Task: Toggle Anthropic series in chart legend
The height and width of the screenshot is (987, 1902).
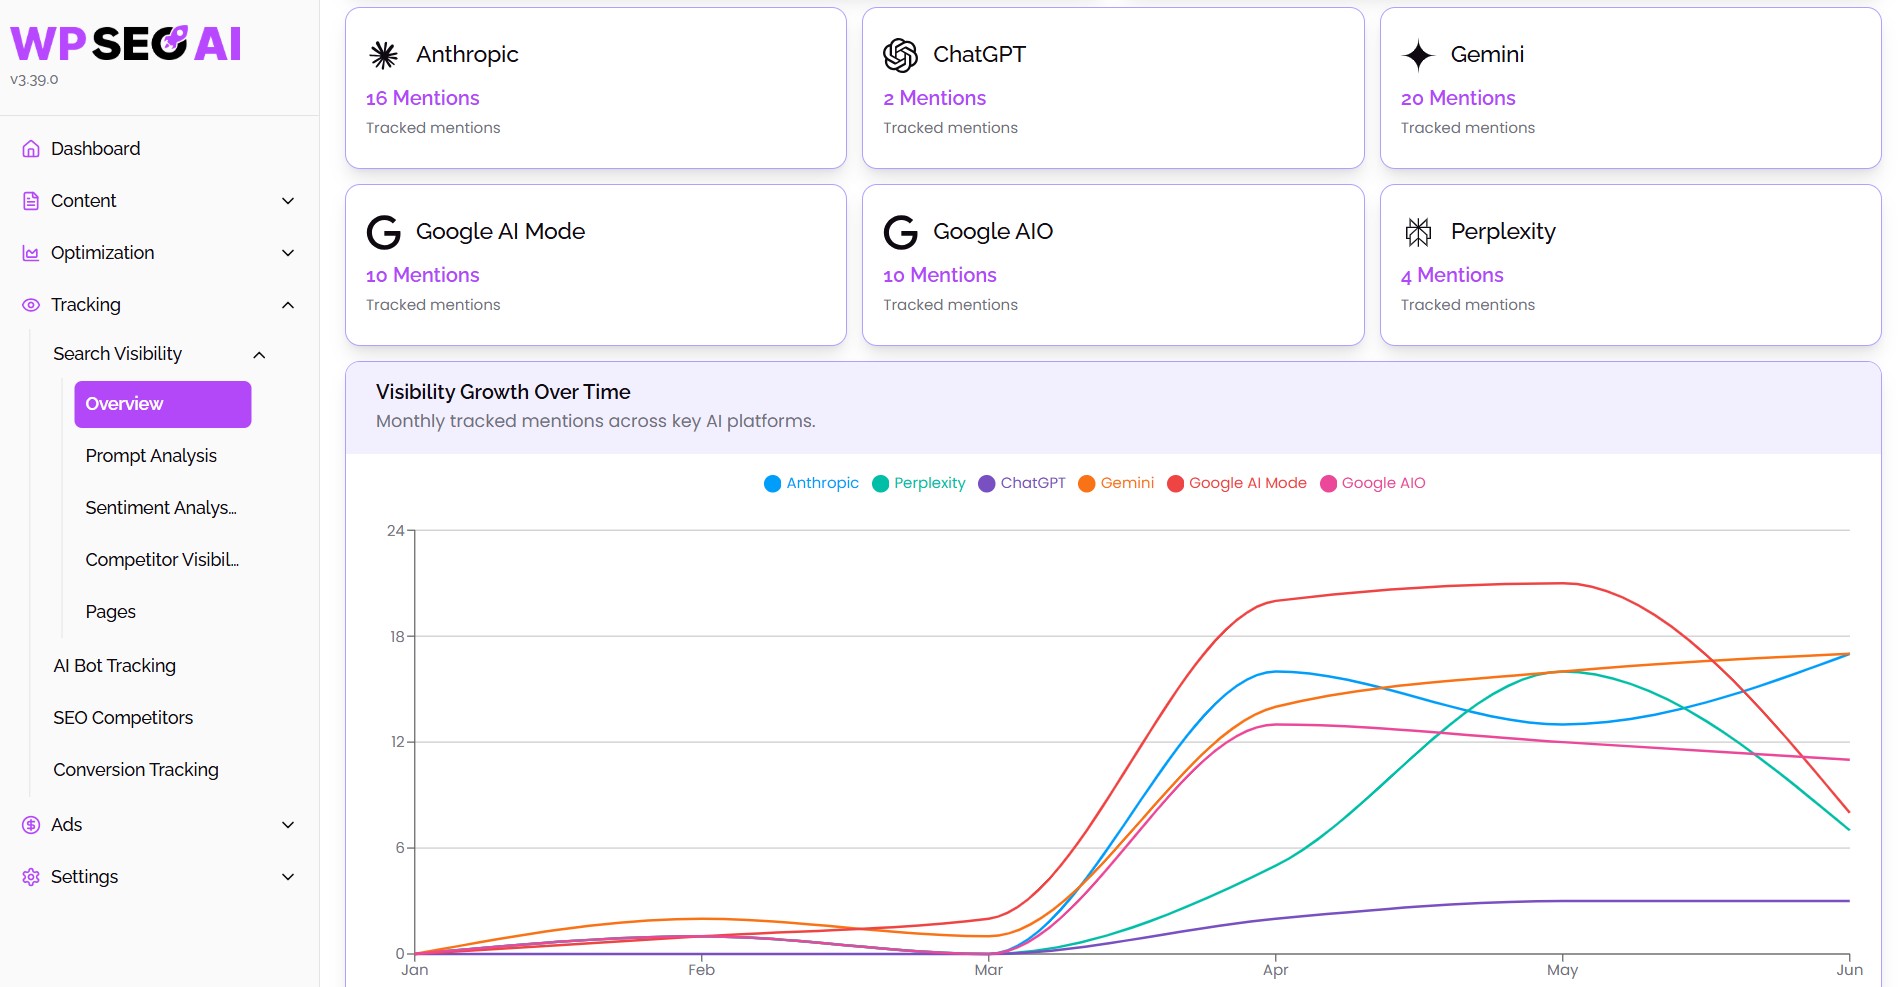Action: point(811,483)
